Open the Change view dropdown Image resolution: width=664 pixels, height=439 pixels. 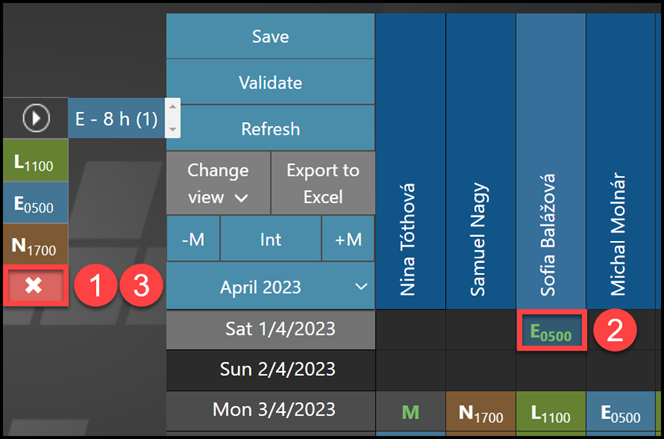pyautogui.click(x=219, y=183)
